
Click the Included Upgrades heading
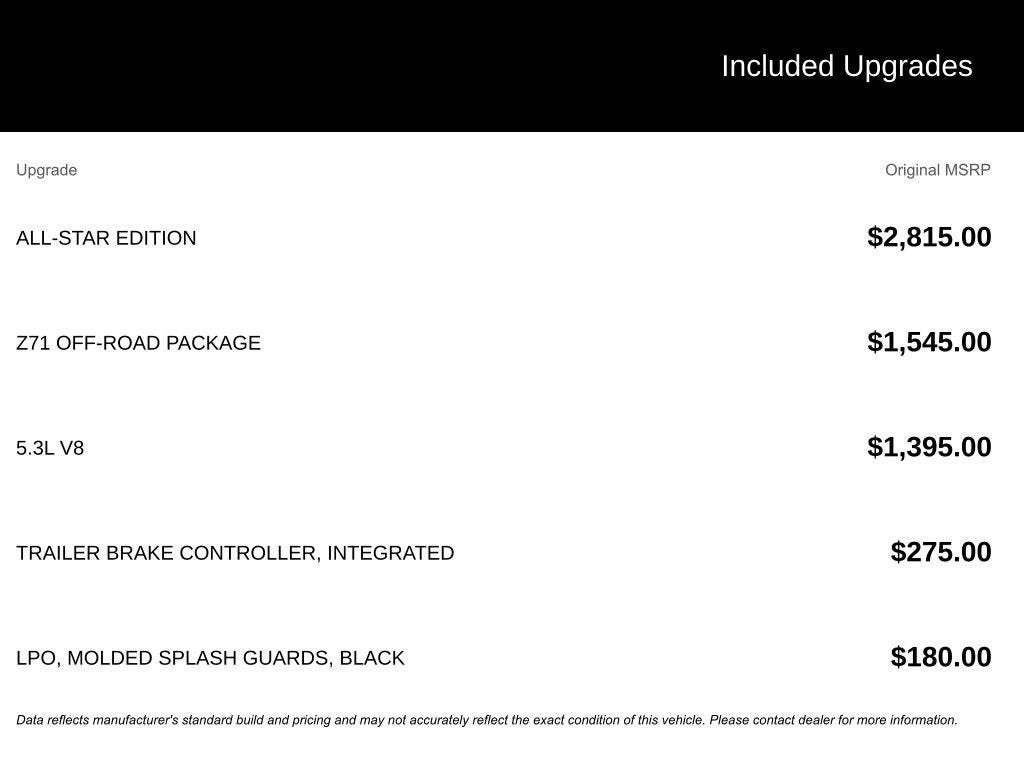coord(846,66)
